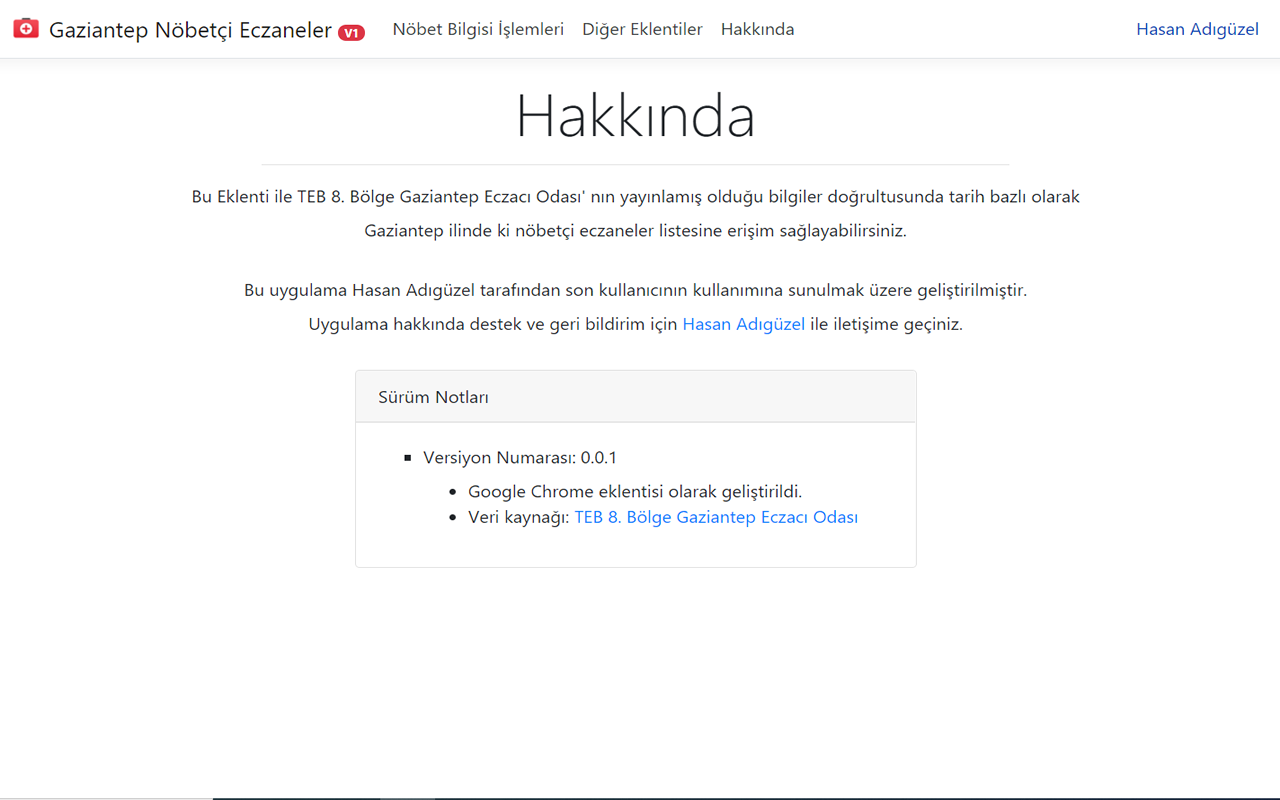The height and width of the screenshot is (800, 1280).
Task: Open the TEB 8. Bölge Gaziantep Eczacı Odası link
Action: click(x=716, y=517)
